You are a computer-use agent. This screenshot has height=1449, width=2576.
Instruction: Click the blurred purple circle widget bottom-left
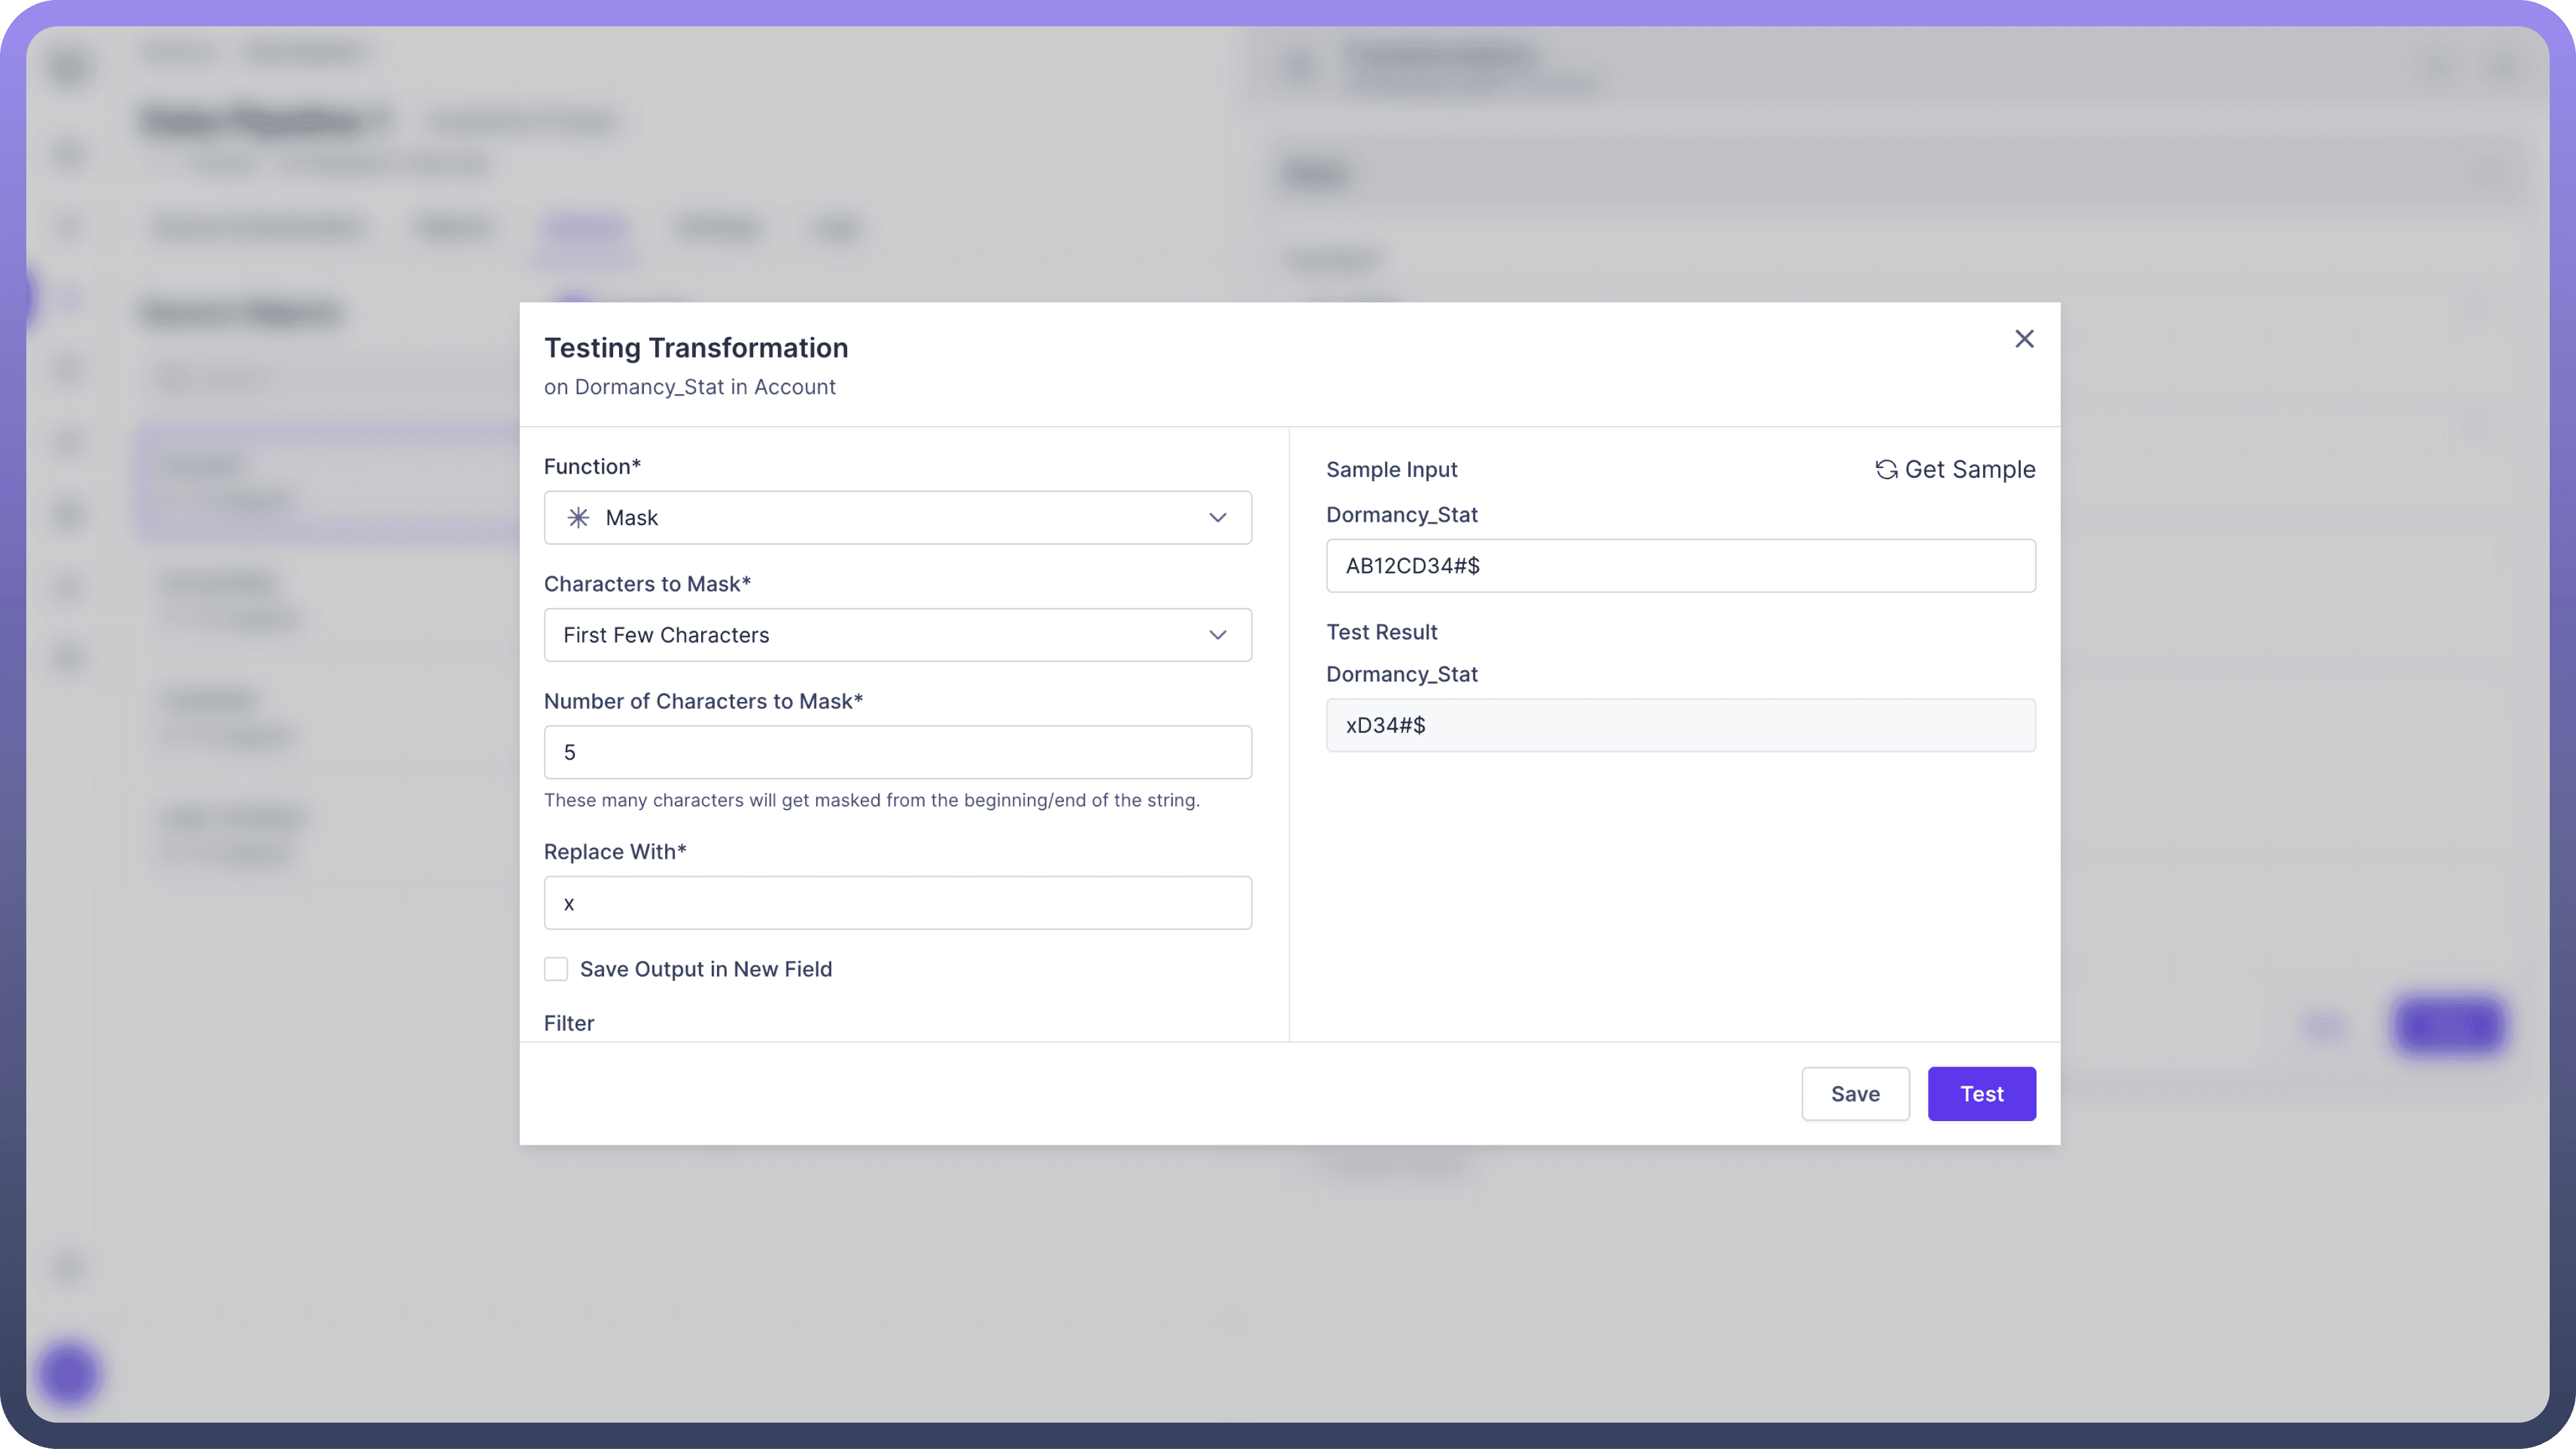click(x=68, y=1373)
